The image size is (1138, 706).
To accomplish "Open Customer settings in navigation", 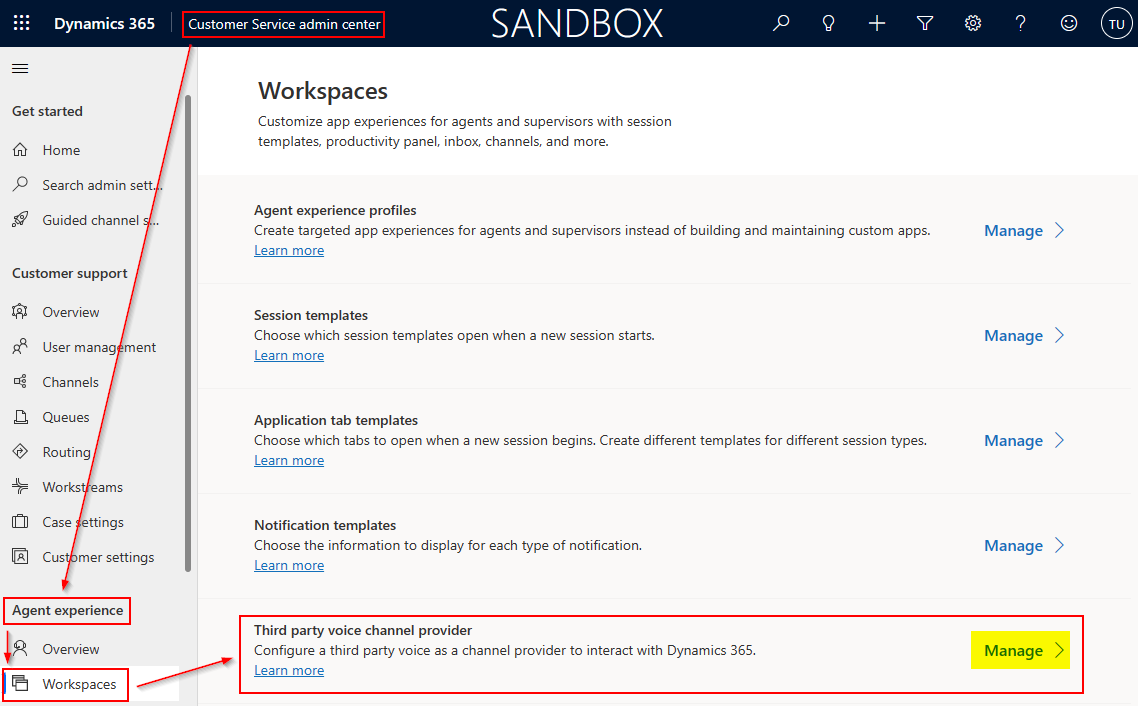I will (98, 557).
